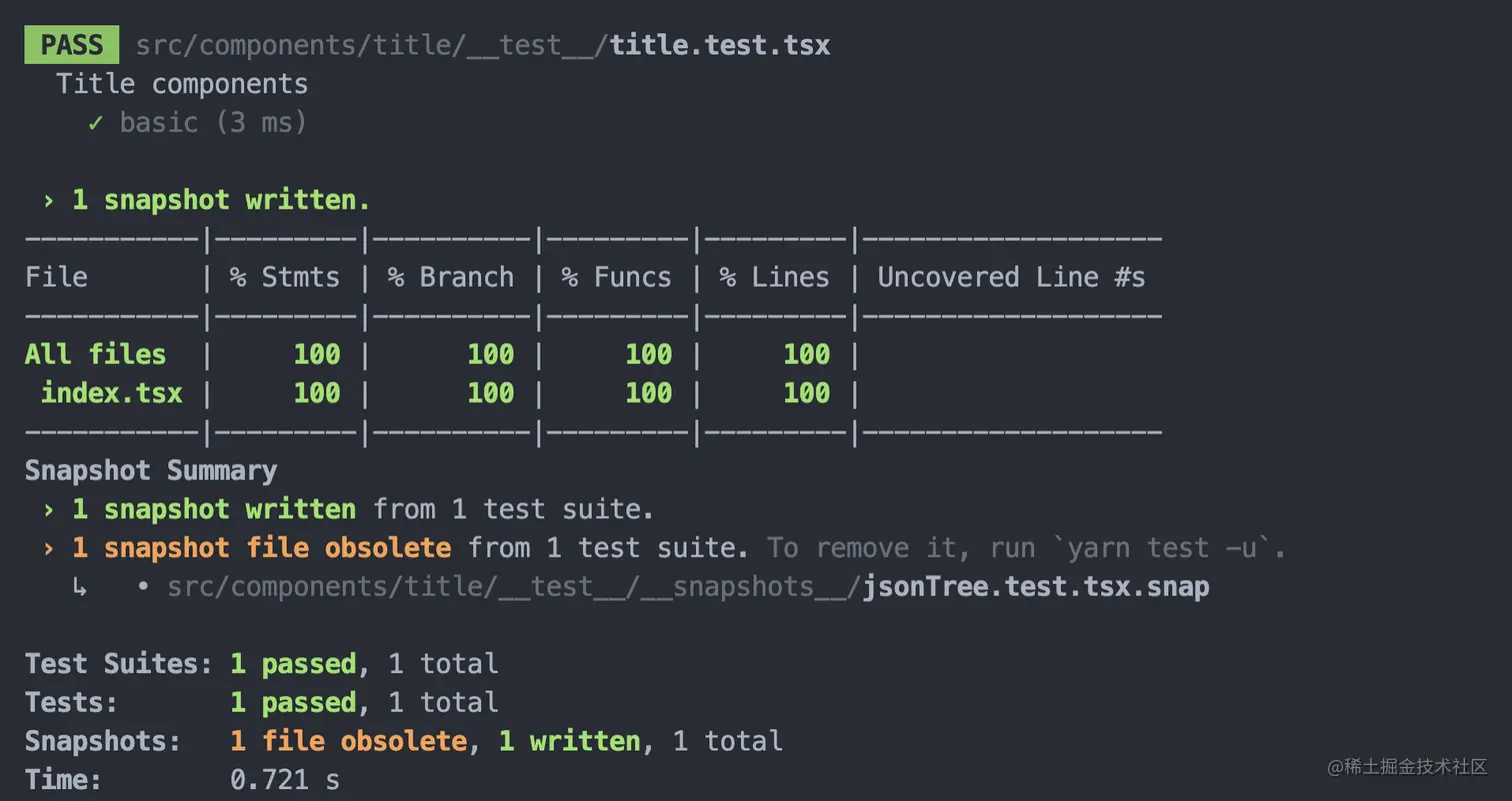Click the 'Snapshots:' label
1512x801 pixels.
103,741
